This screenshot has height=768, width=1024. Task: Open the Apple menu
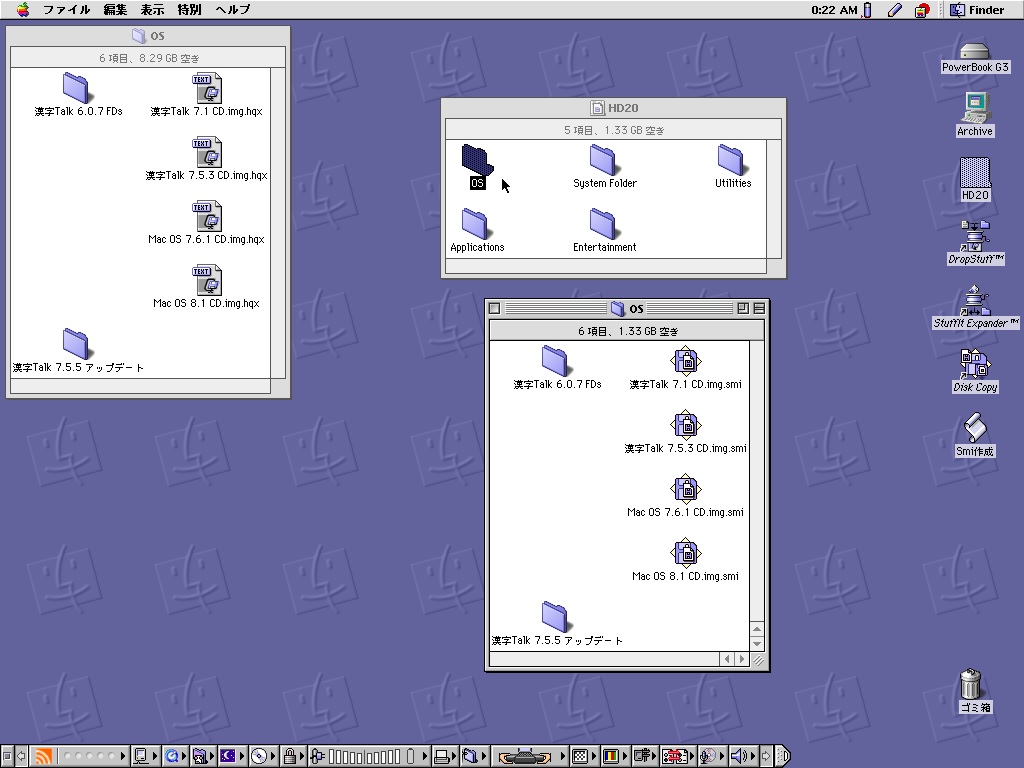[23, 9]
